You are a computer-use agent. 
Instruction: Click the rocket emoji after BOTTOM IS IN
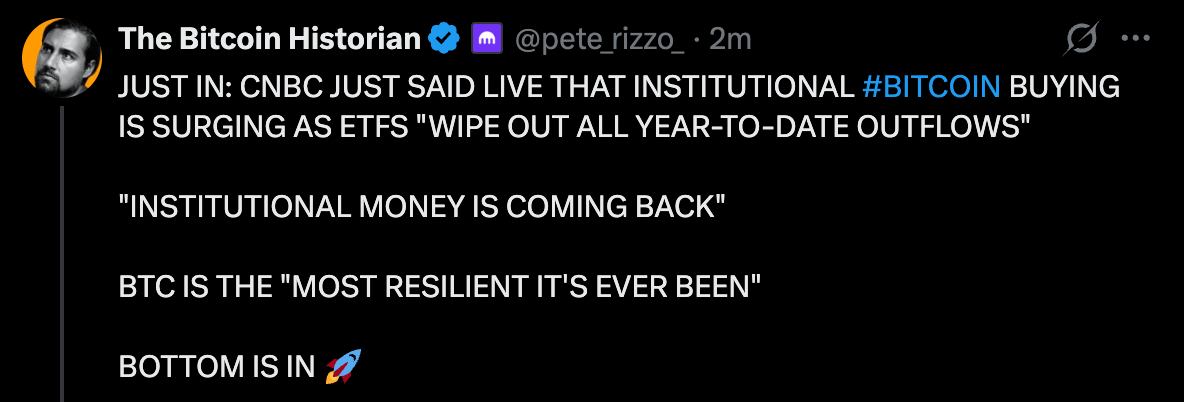click(x=342, y=368)
